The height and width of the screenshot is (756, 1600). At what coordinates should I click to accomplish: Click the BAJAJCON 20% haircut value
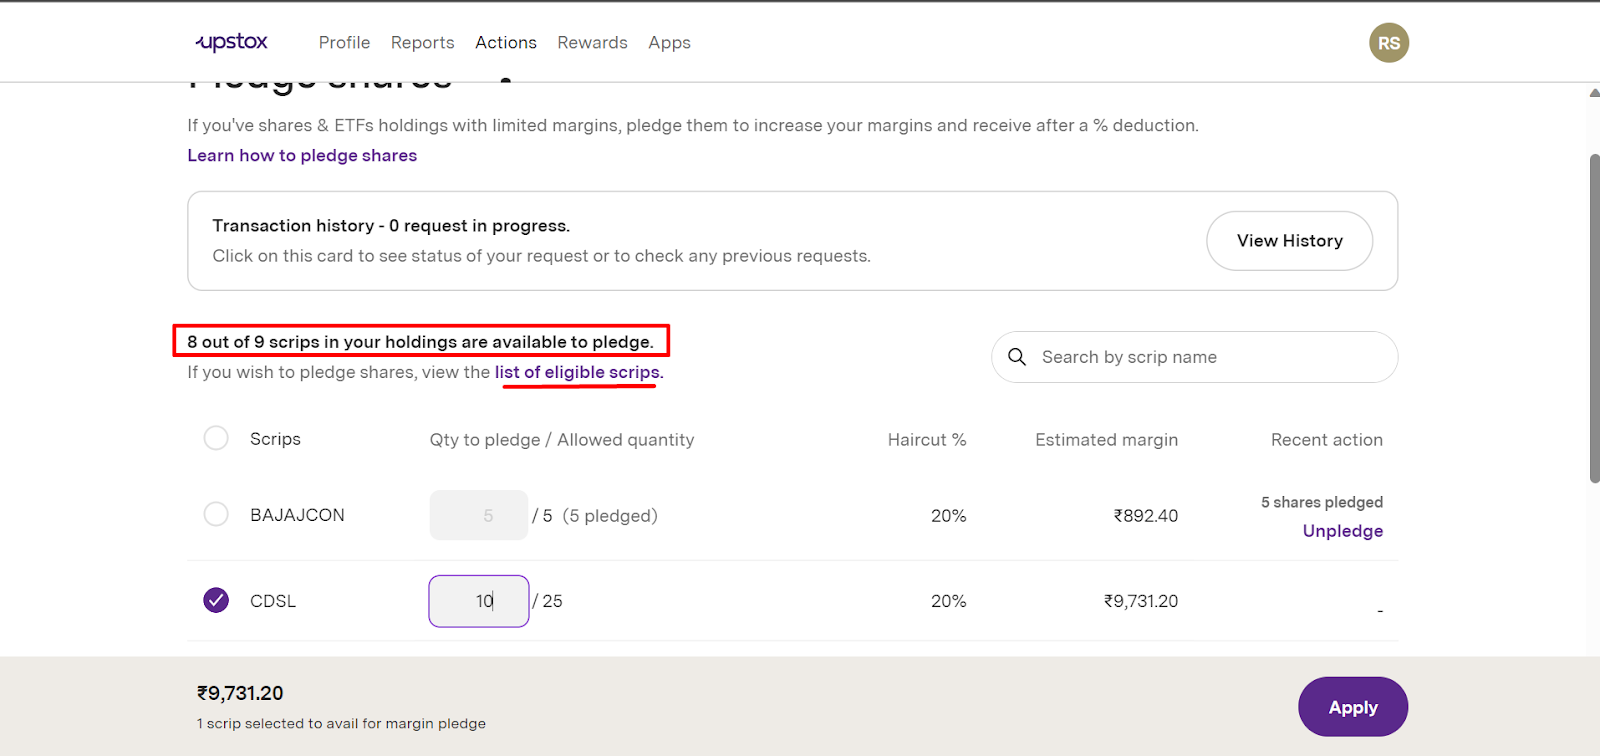948,516
